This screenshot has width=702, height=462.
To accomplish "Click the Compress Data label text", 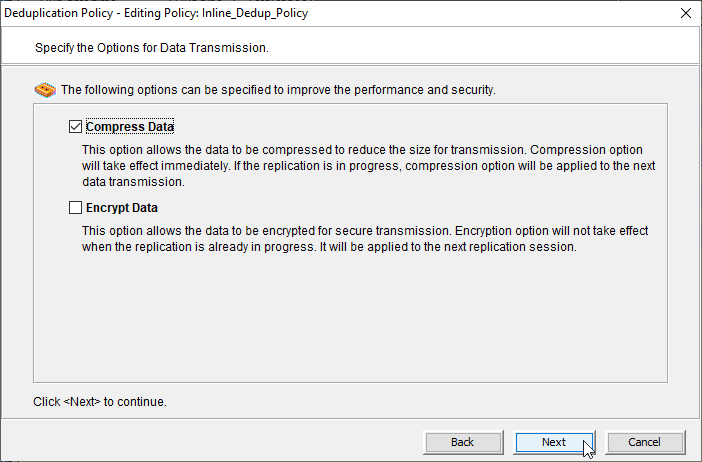I will [x=130, y=127].
